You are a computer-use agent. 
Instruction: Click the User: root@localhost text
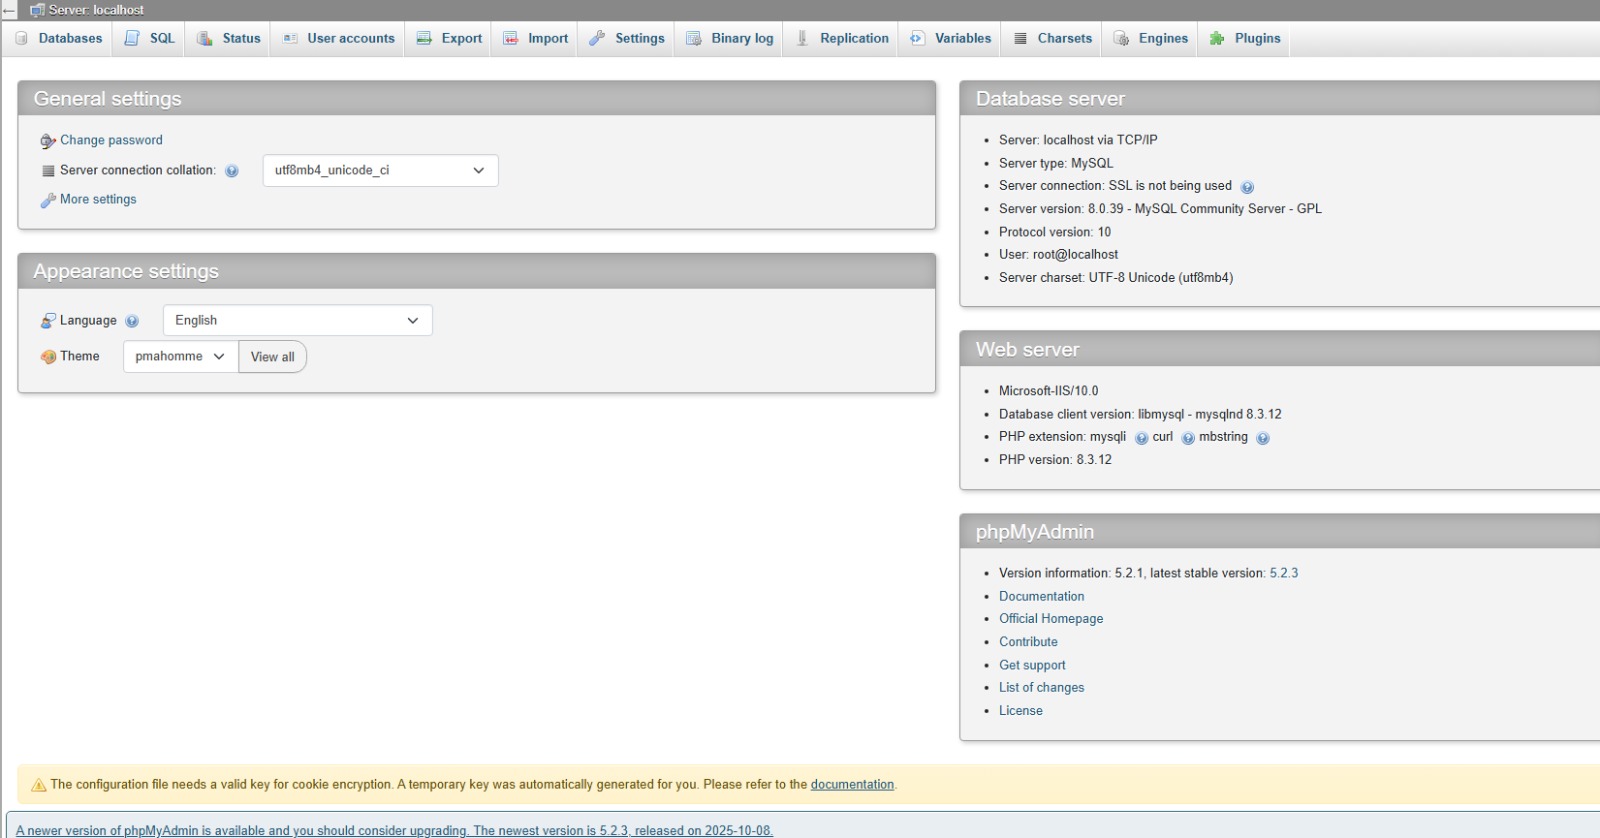pyautogui.click(x=1058, y=255)
